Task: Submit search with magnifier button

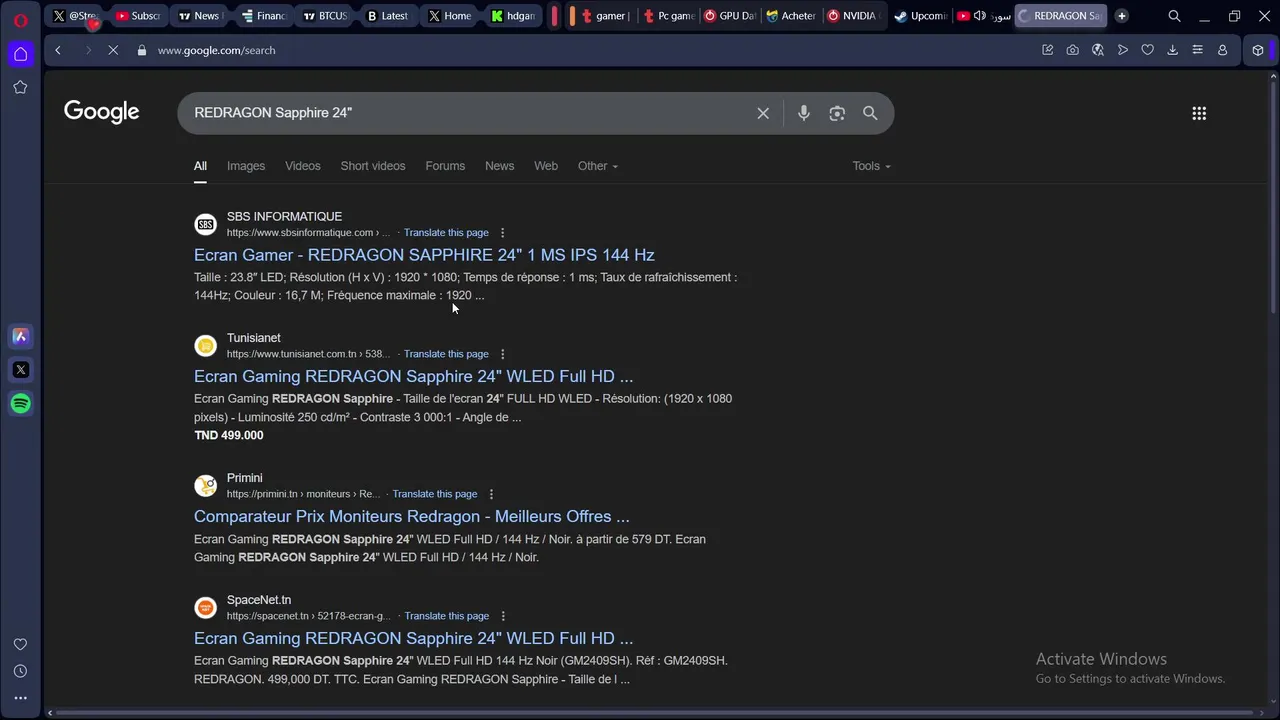Action: (x=870, y=113)
